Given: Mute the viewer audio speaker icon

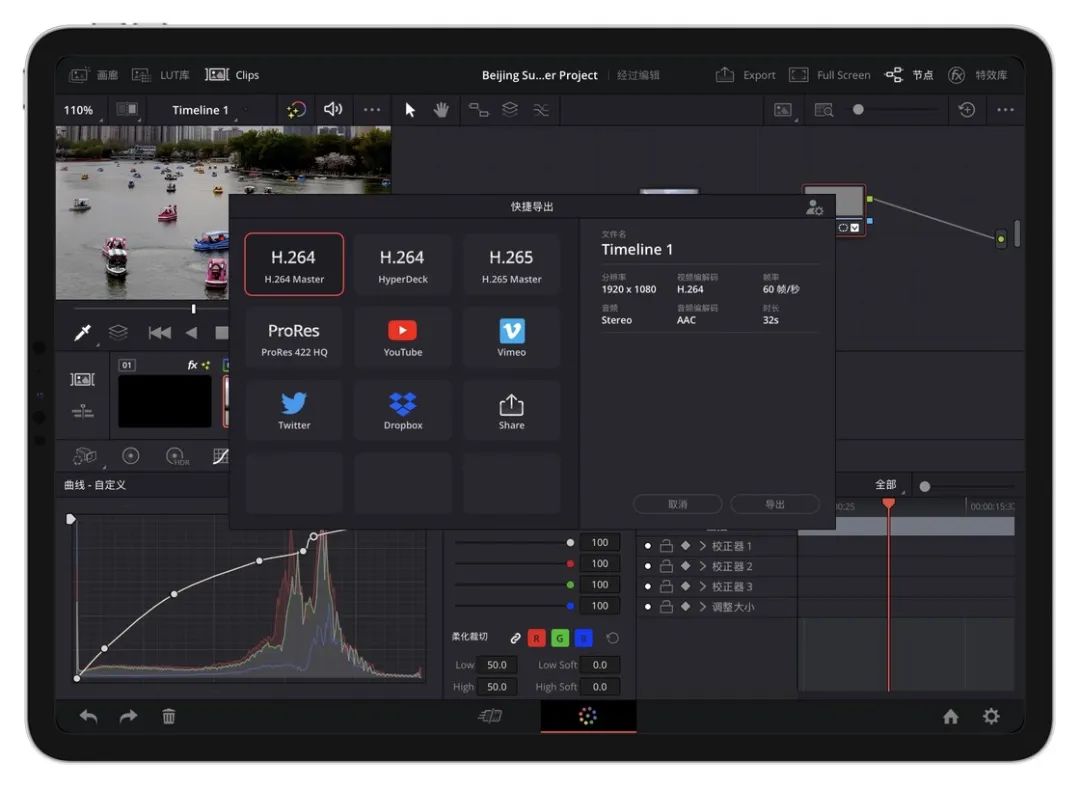Looking at the screenshot, I should coord(333,109).
